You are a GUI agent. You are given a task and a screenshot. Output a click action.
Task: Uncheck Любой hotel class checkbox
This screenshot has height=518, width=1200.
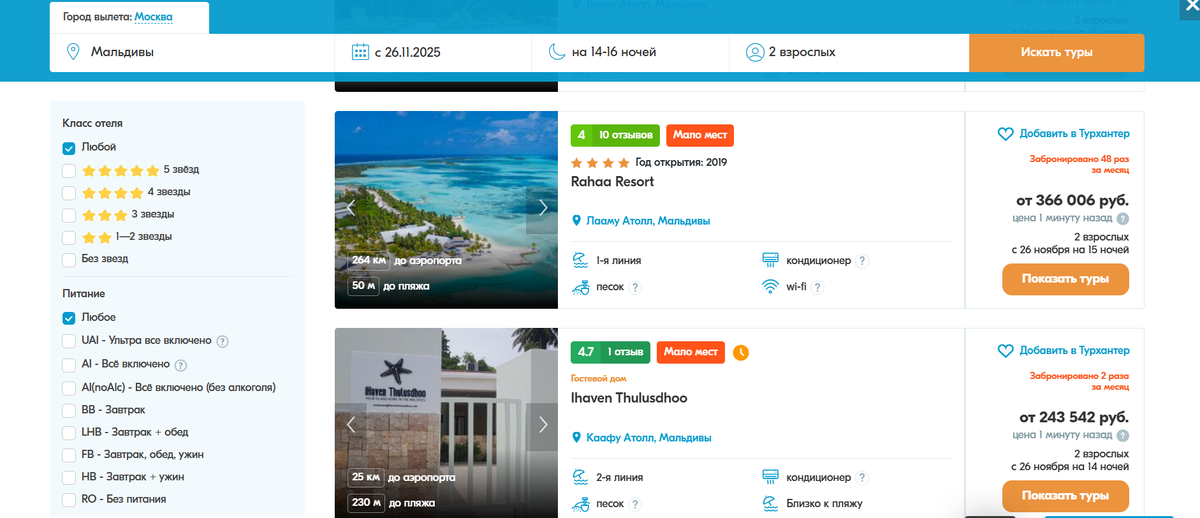click(x=69, y=147)
